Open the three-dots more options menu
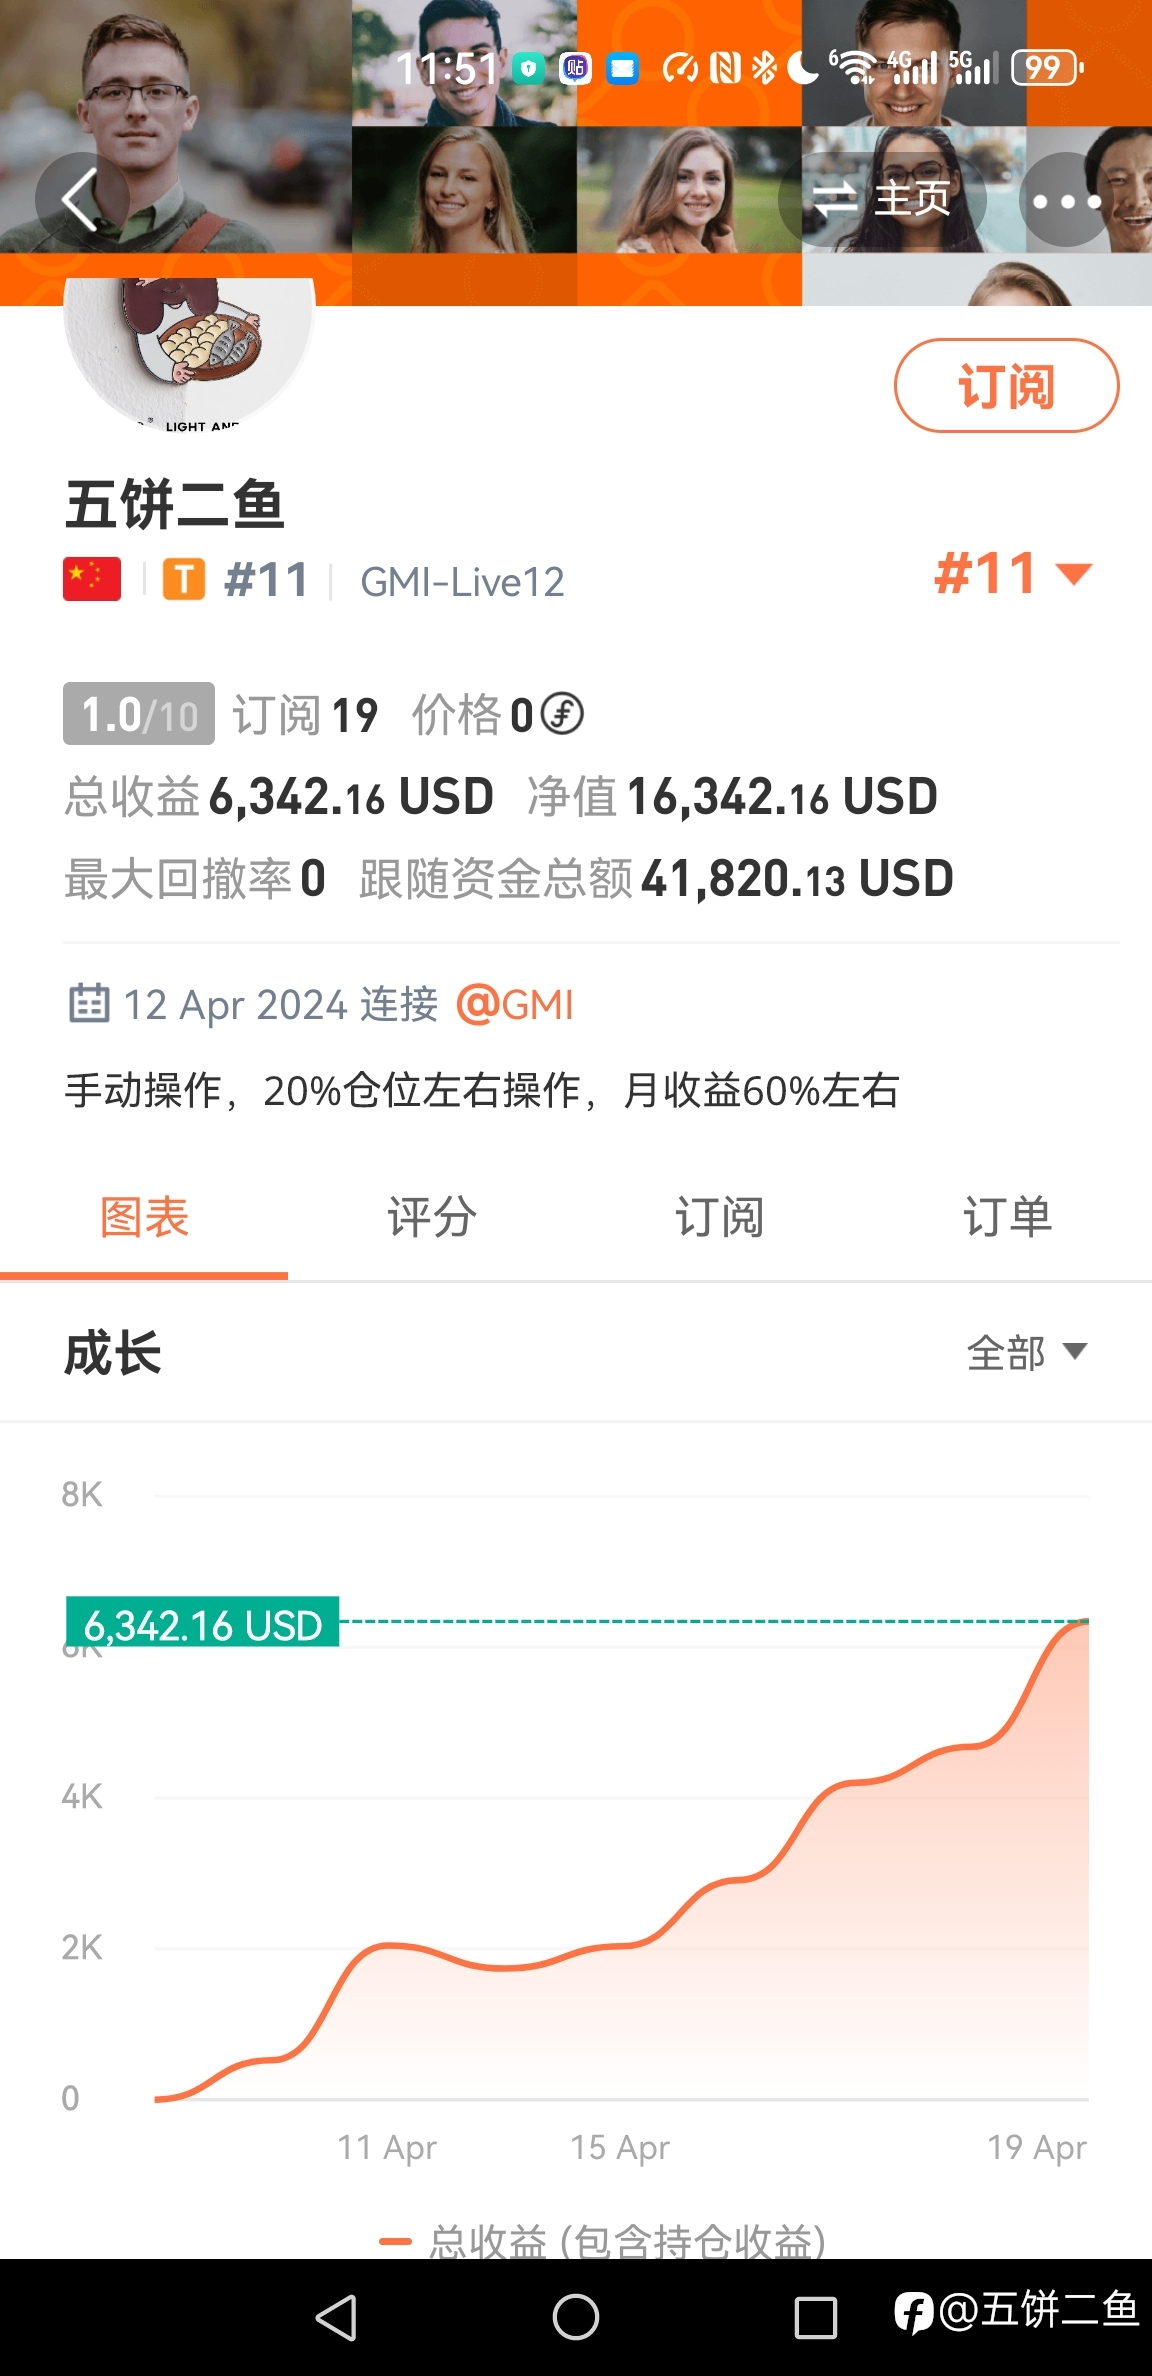Image resolution: width=1152 pixels, height=2376 pixels. pyautogui.click(x=1066, y=200)
